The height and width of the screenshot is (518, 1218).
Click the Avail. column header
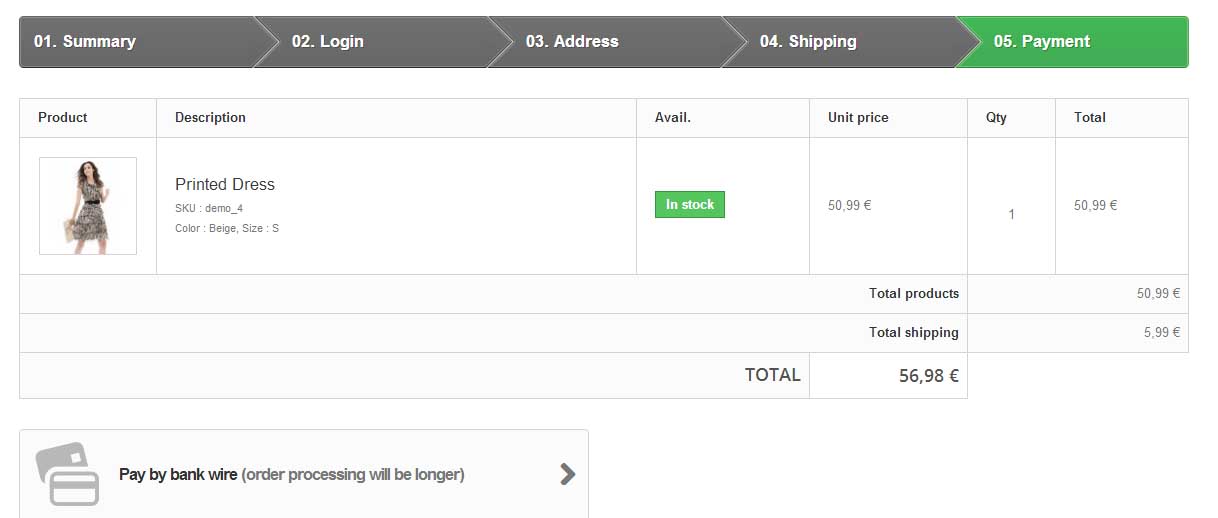672,117
